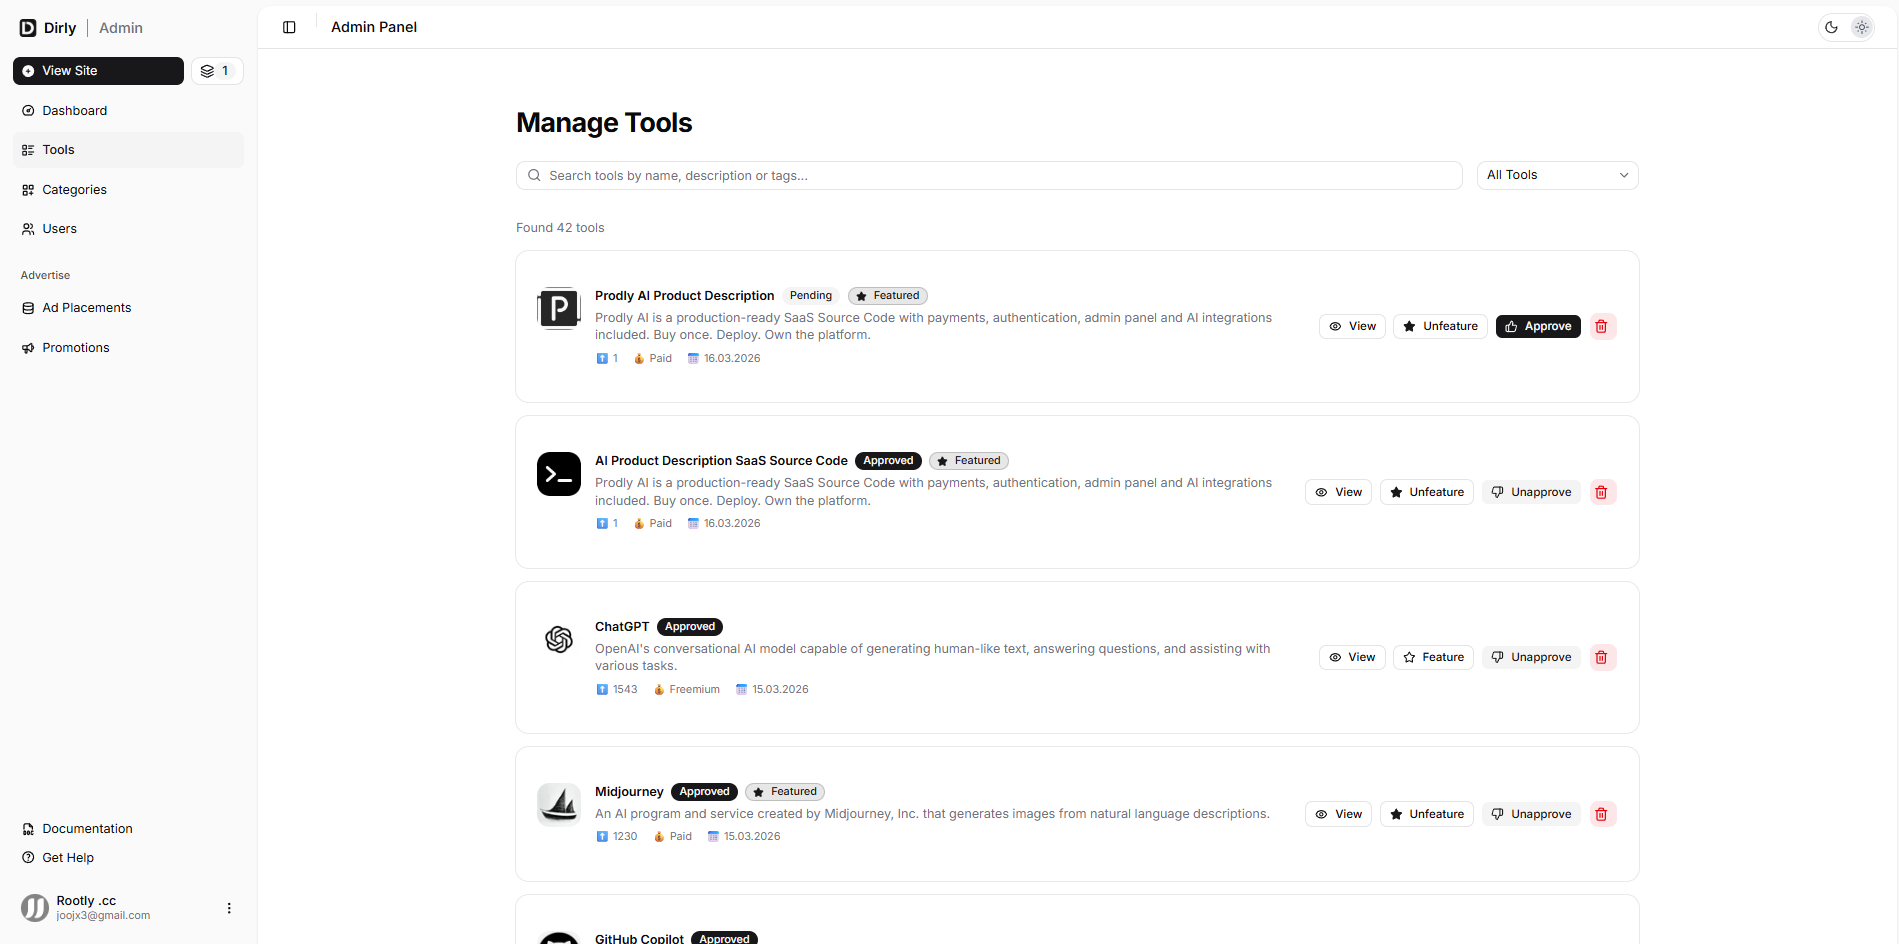Click the search tools input field

[988, 175]
